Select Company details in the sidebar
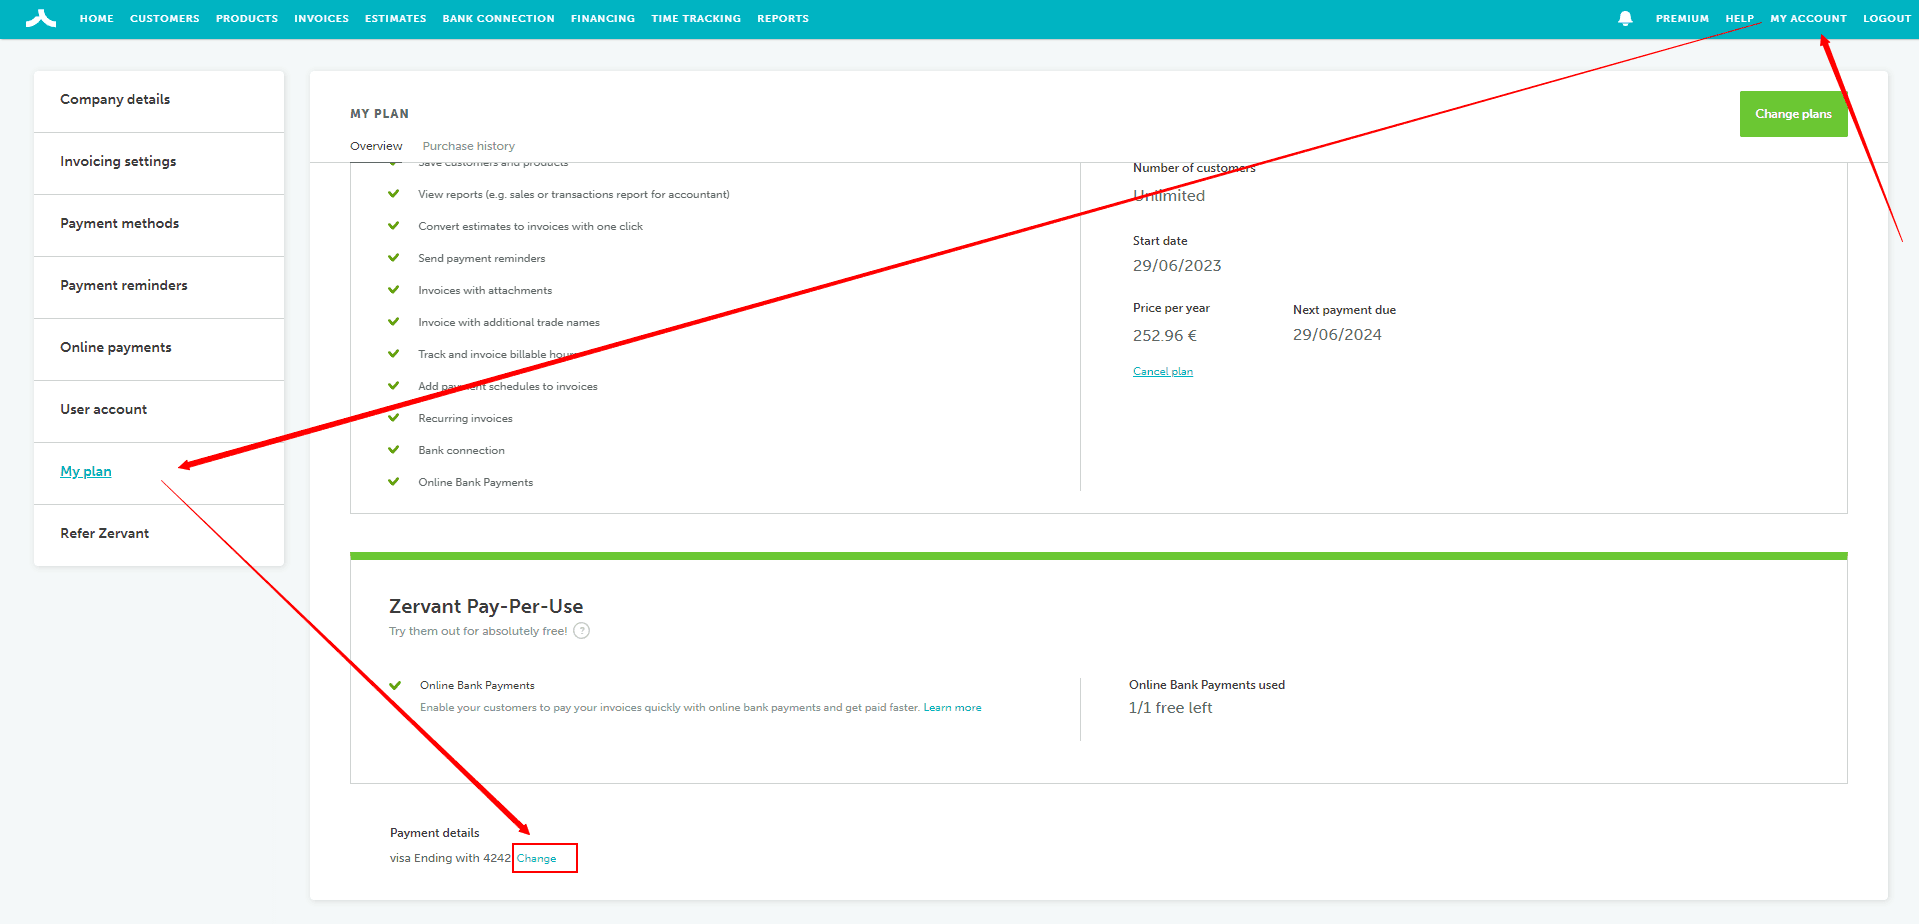 (159, 100)
